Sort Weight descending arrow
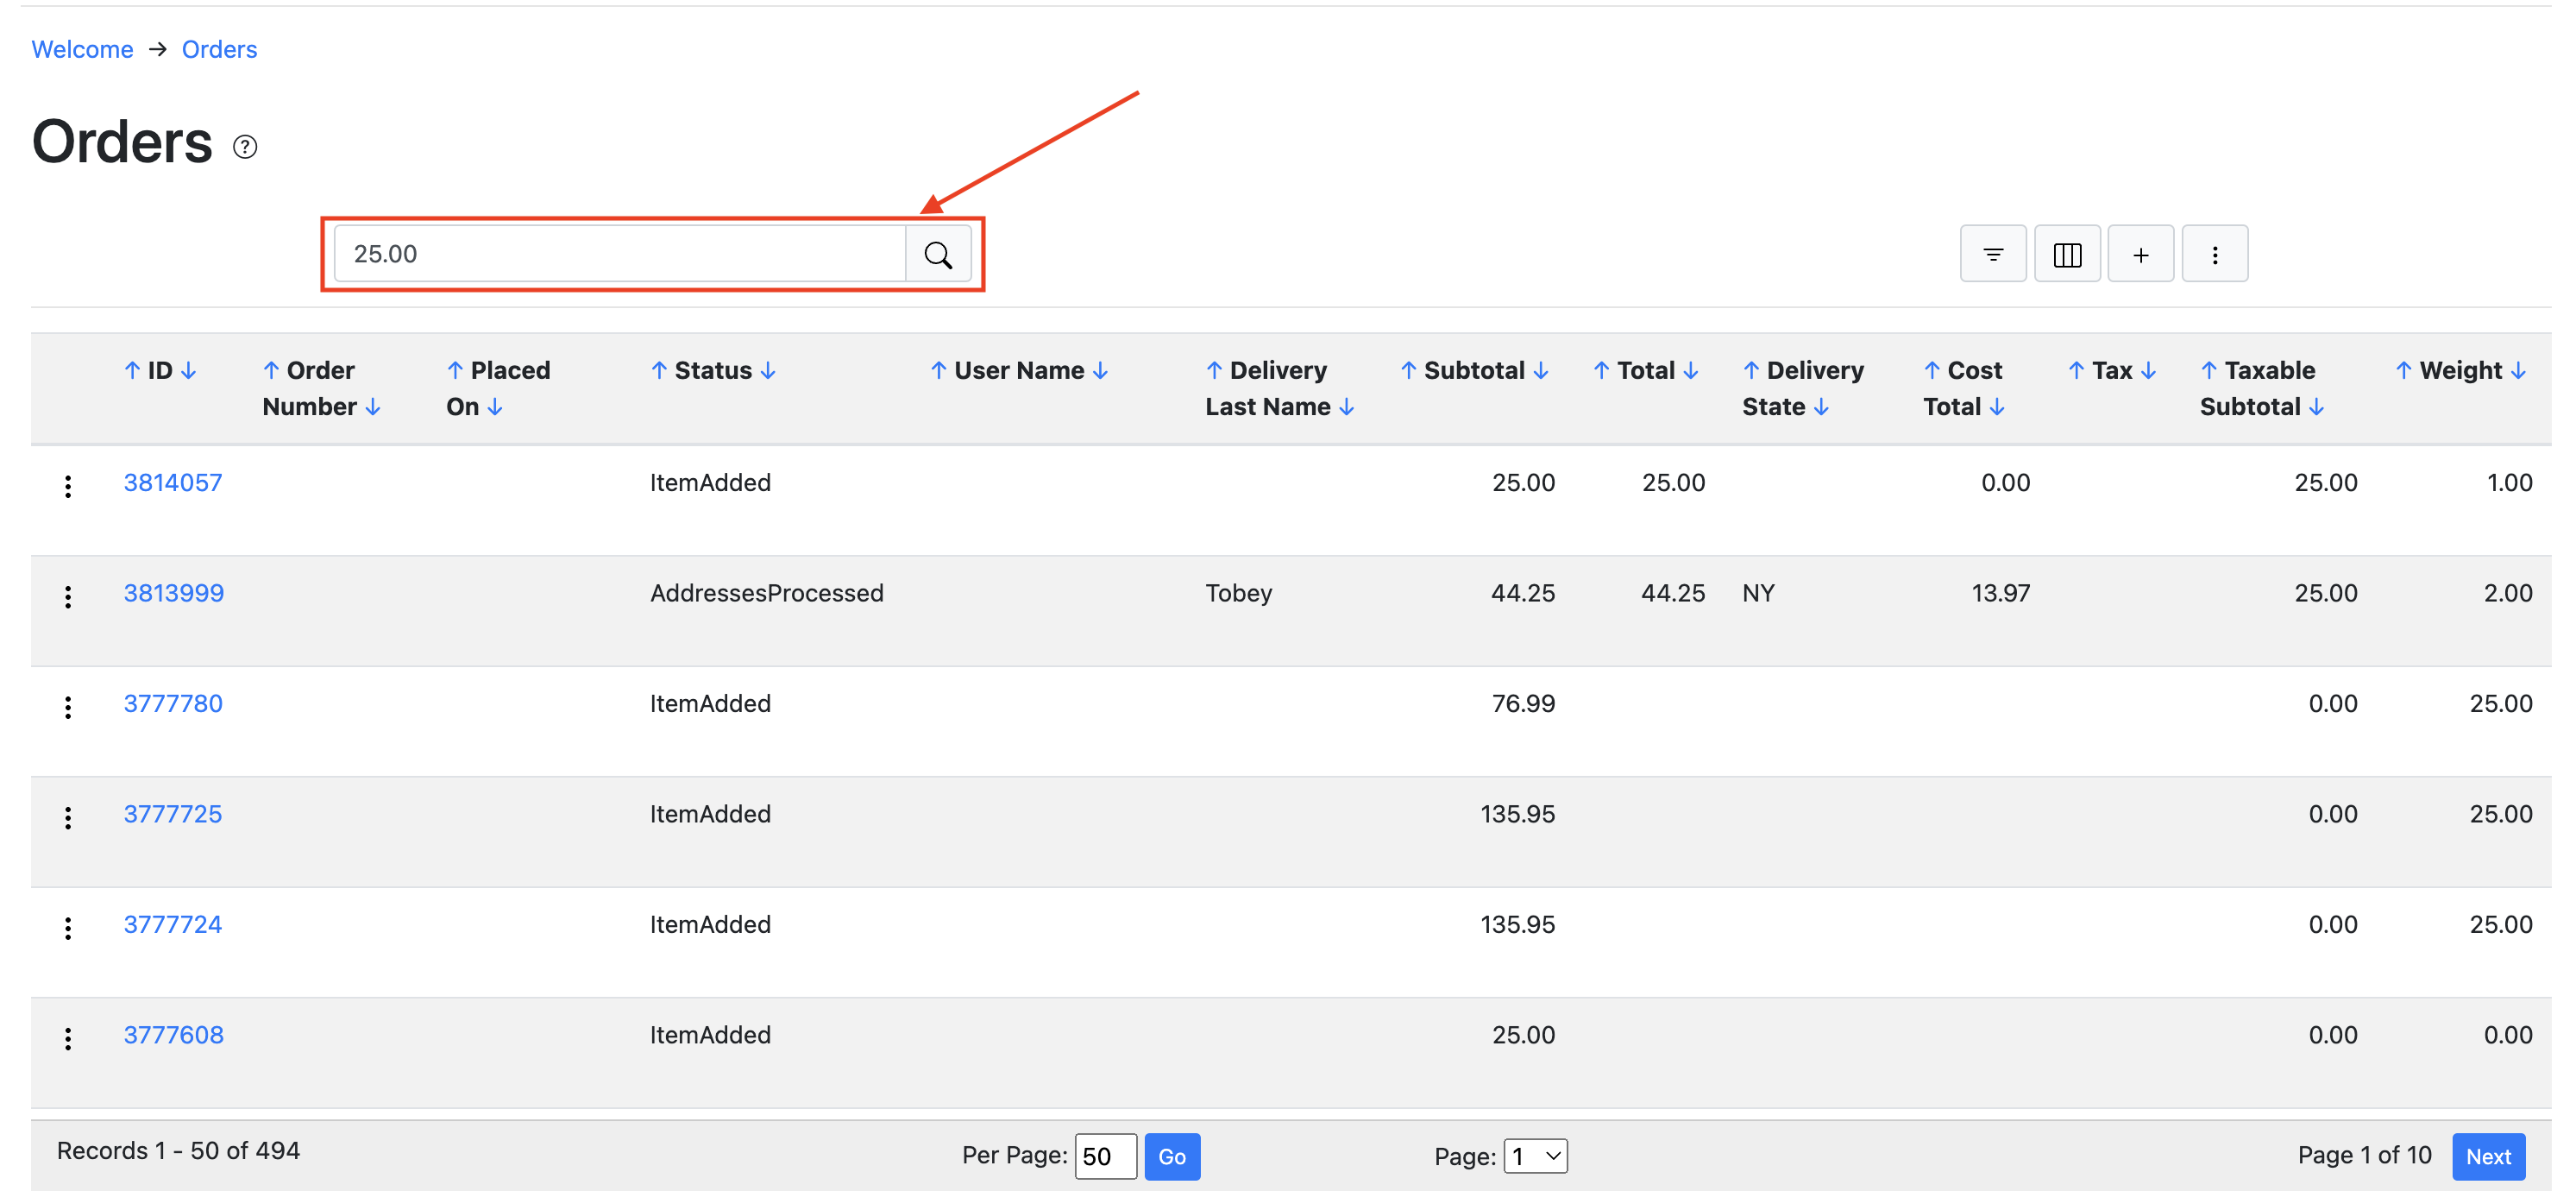Screen dimensions: 2576x1191 (x=2518, y=370)
